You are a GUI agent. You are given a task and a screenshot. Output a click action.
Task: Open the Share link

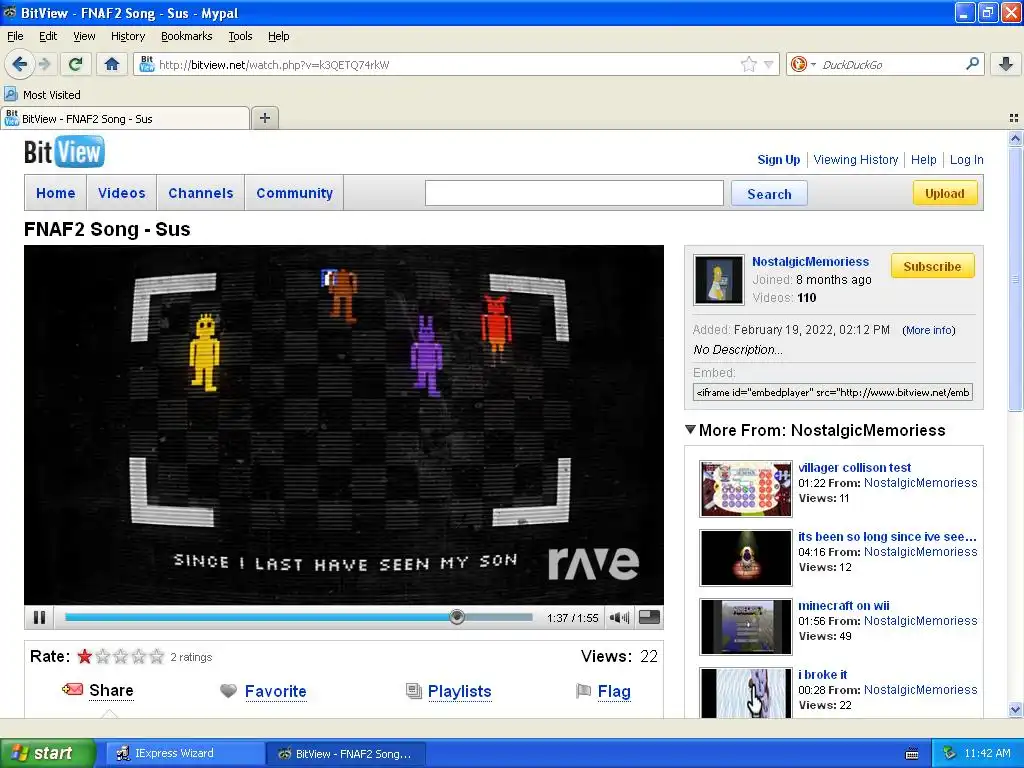click(111, 691)
